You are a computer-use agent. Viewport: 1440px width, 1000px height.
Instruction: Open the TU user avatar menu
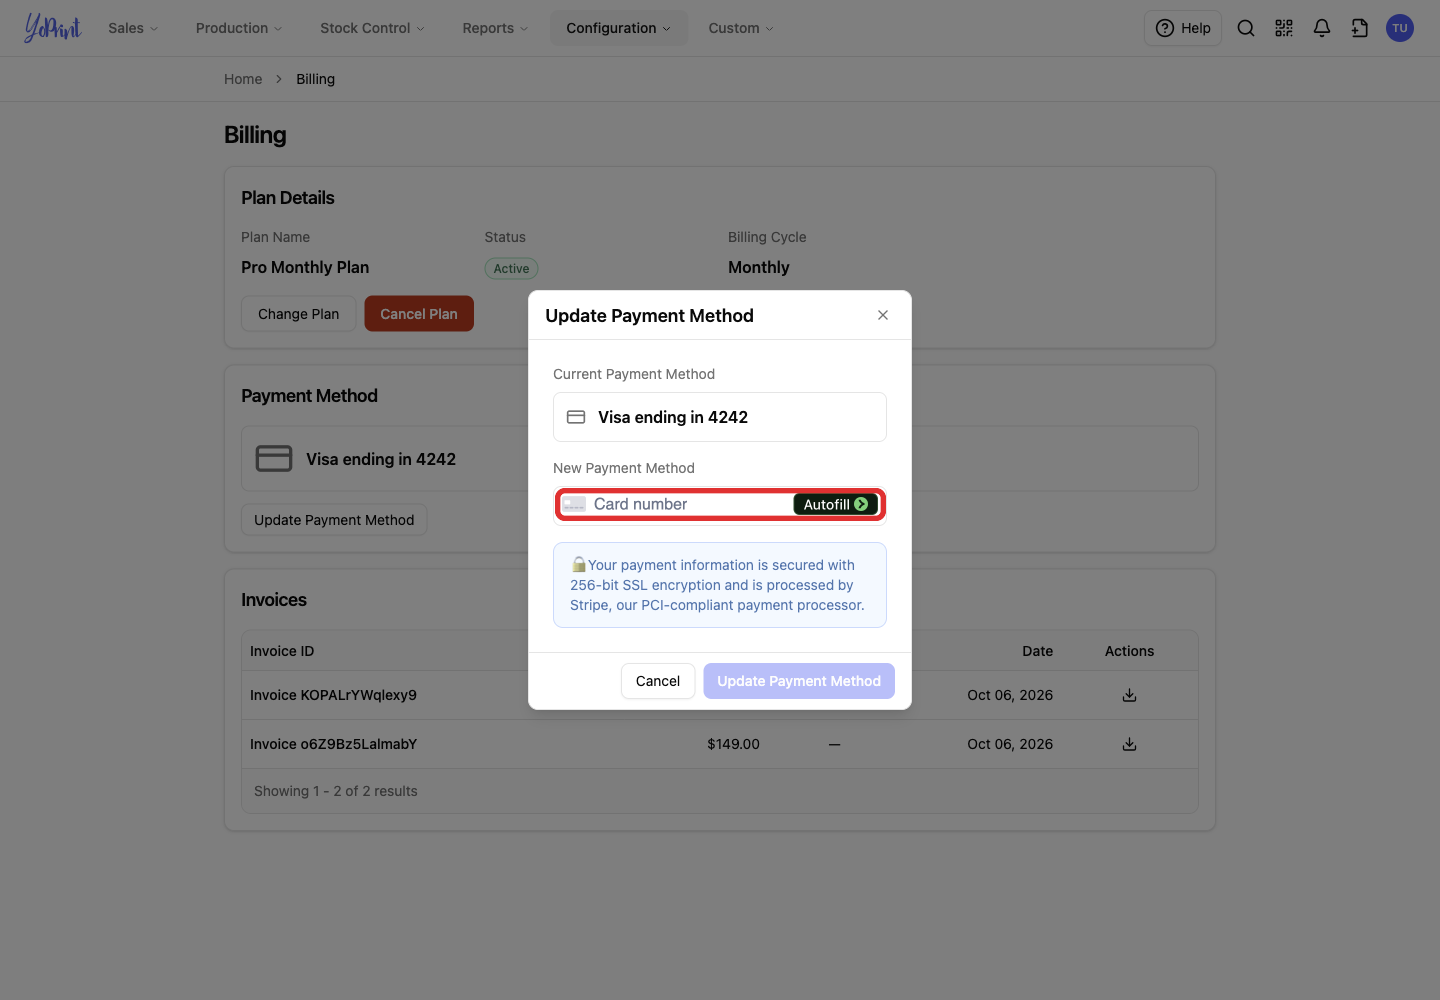tap(1400, 28)
